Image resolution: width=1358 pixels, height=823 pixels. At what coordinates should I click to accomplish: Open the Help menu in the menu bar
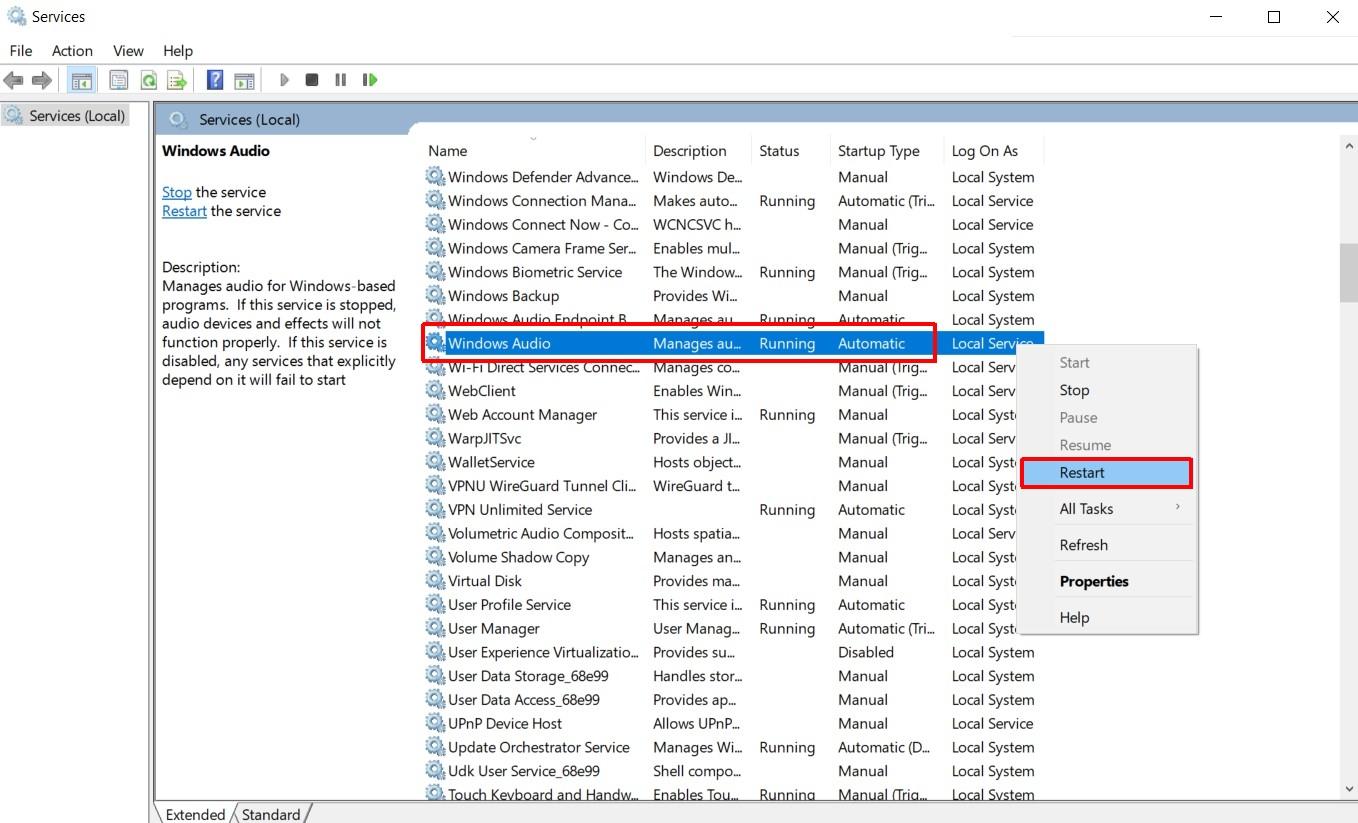tap(178, 51)
